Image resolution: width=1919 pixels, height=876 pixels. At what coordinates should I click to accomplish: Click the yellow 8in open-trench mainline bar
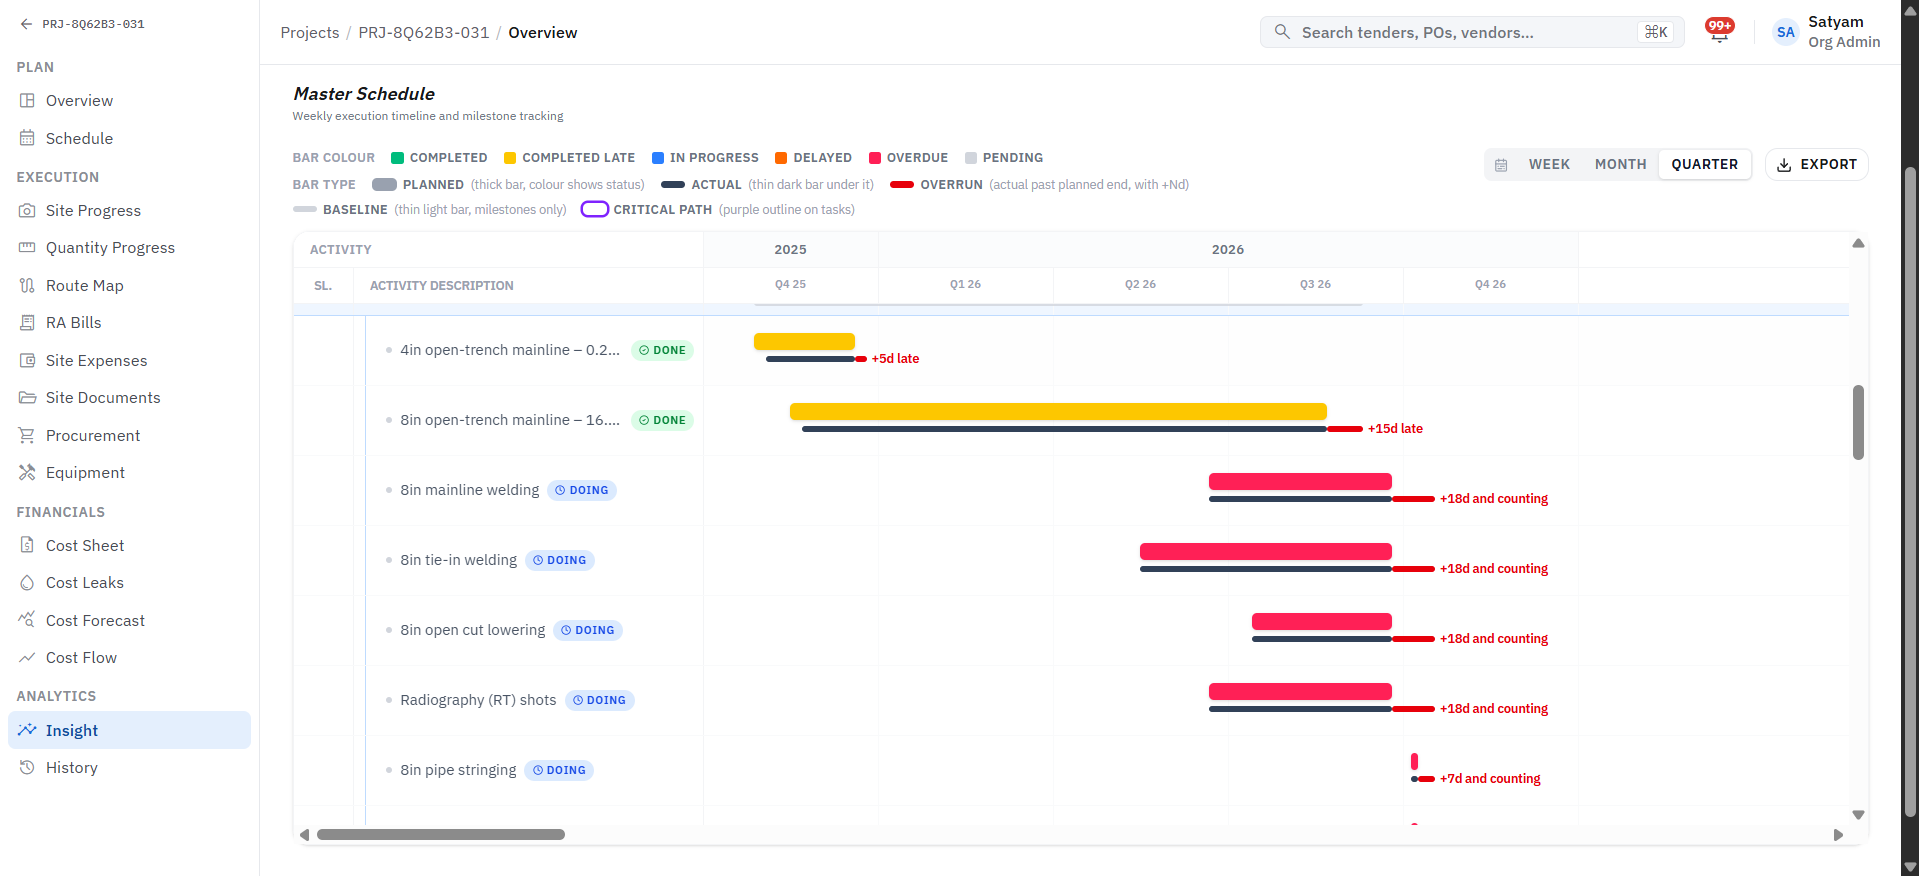click(x=1058, y=411)
